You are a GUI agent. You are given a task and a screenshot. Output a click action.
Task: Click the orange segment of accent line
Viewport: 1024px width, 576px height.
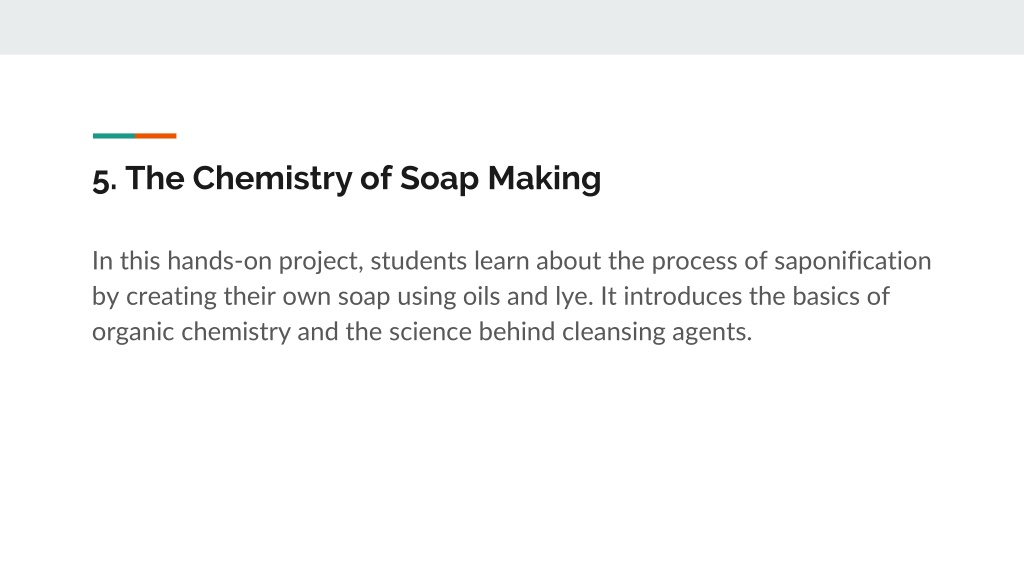tap(155, 136)
